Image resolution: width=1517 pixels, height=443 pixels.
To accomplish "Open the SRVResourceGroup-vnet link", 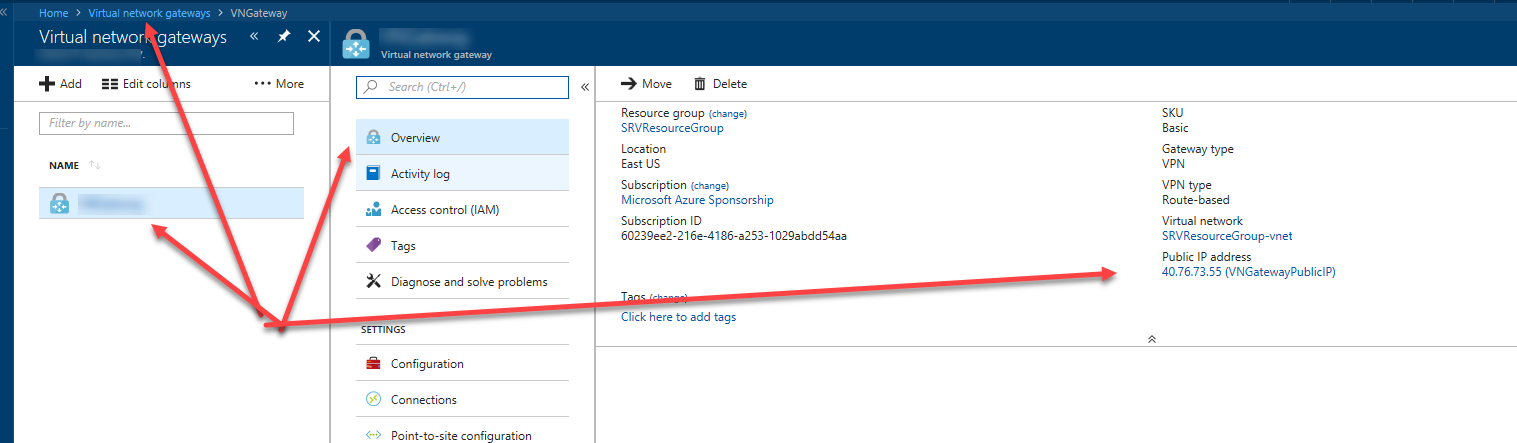I will click(1226, 236).
